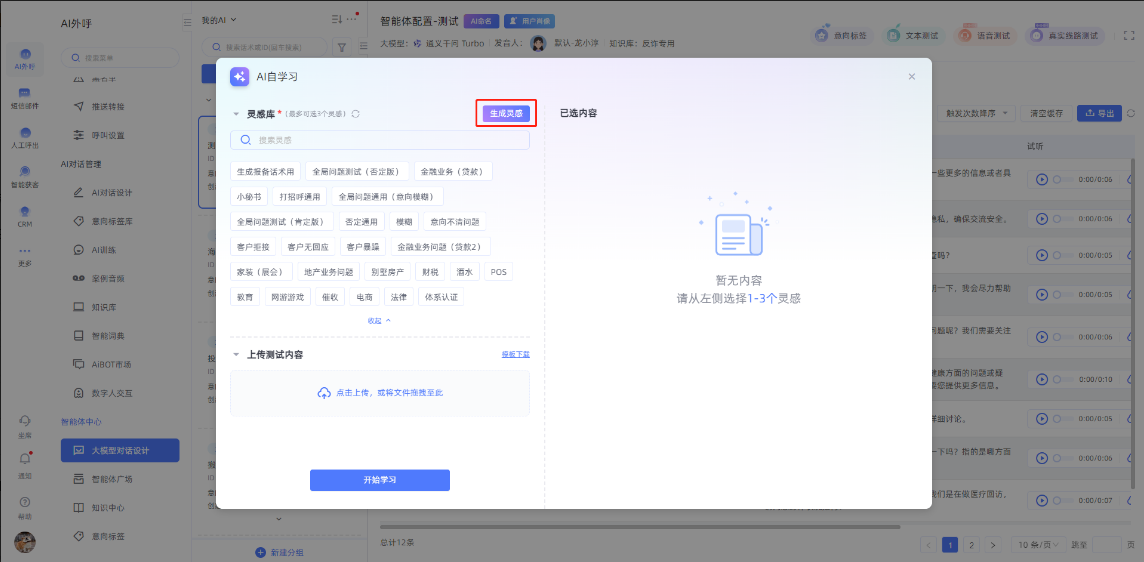1144x562 pixels.
Task: Click the 生成灵感 button
Action: pos(506,114)
